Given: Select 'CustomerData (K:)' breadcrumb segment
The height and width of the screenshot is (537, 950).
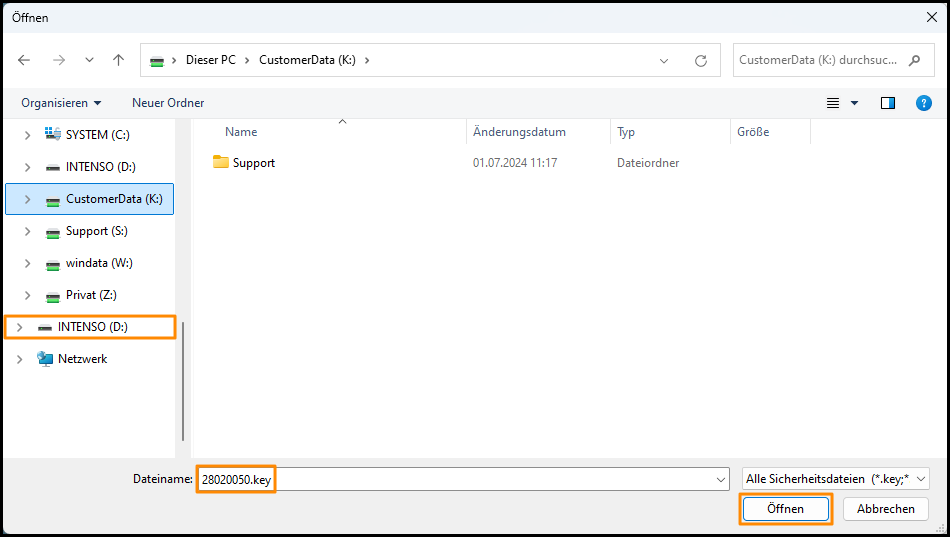Looking at the screenshot, I should 307,60.
